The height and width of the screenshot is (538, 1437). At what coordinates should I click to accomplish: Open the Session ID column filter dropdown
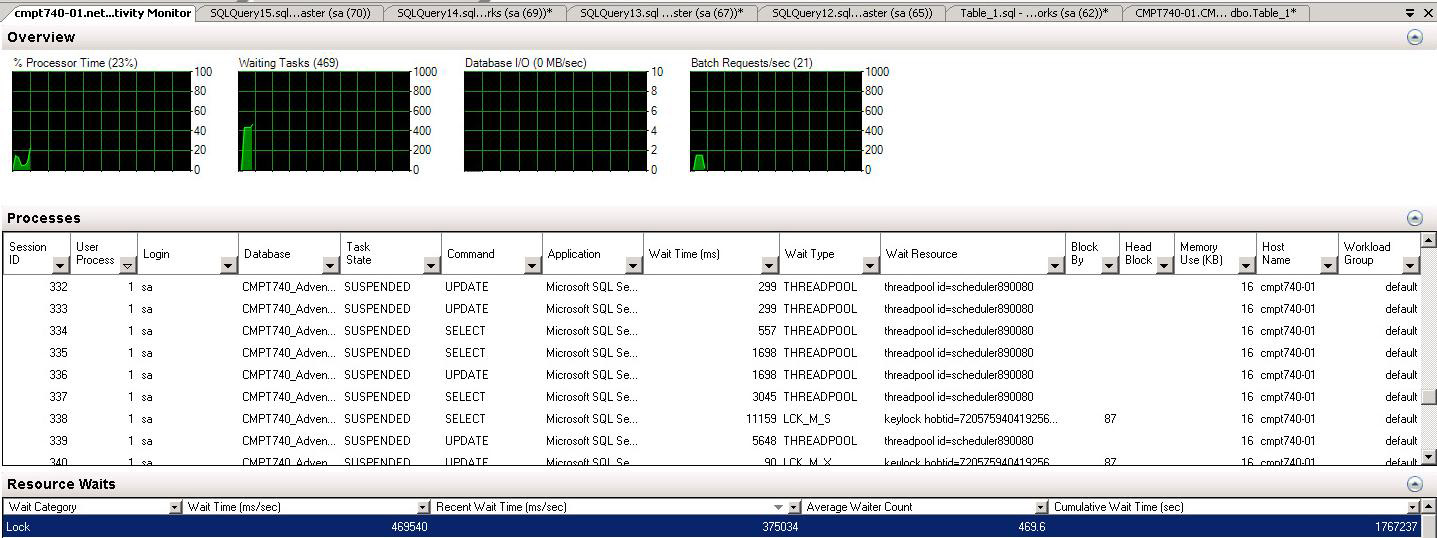[x=60, y=265]
